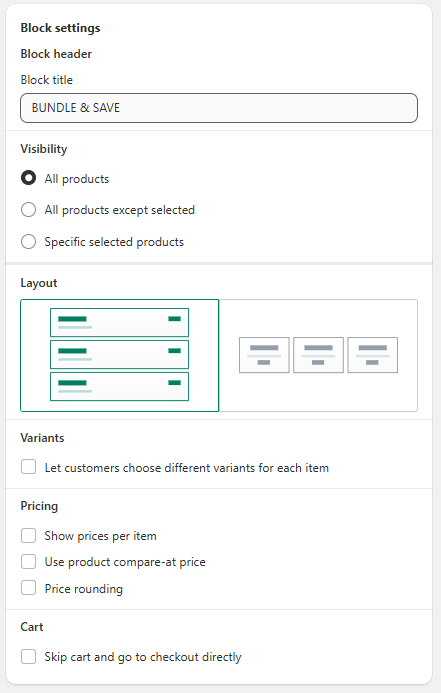This screenshot has width=441, height=693.
Task: Click the 'Price rounding' label text
Action: click(84, 589)
